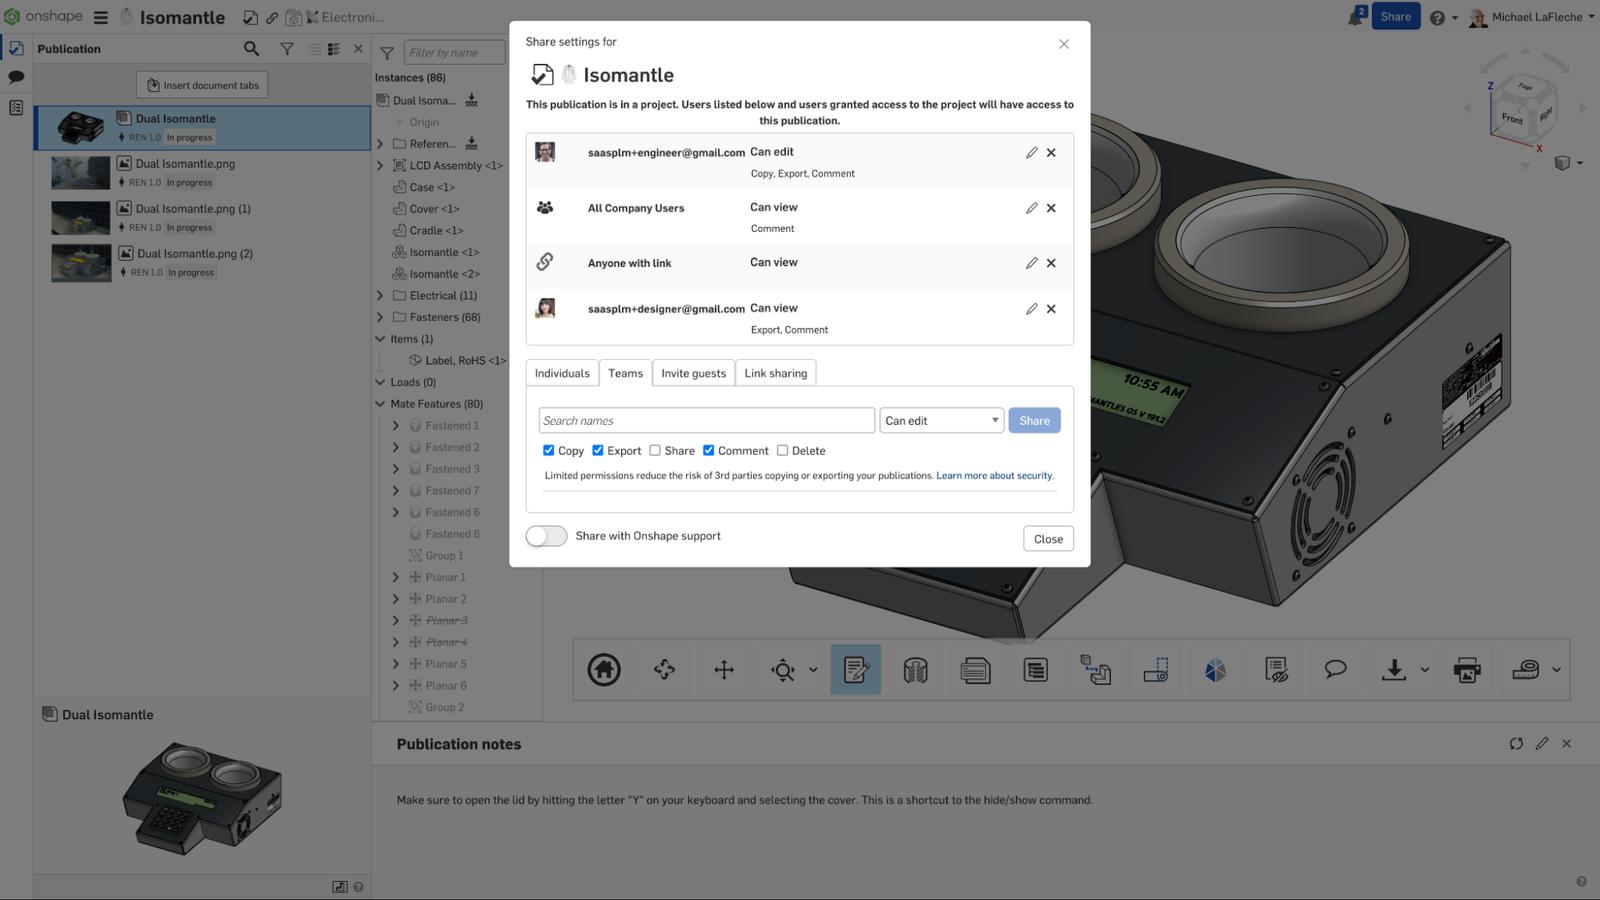1600x900 pixels.
Task: Open the Comment bubble icon in the toolbar
Action: coord(1334,670)
